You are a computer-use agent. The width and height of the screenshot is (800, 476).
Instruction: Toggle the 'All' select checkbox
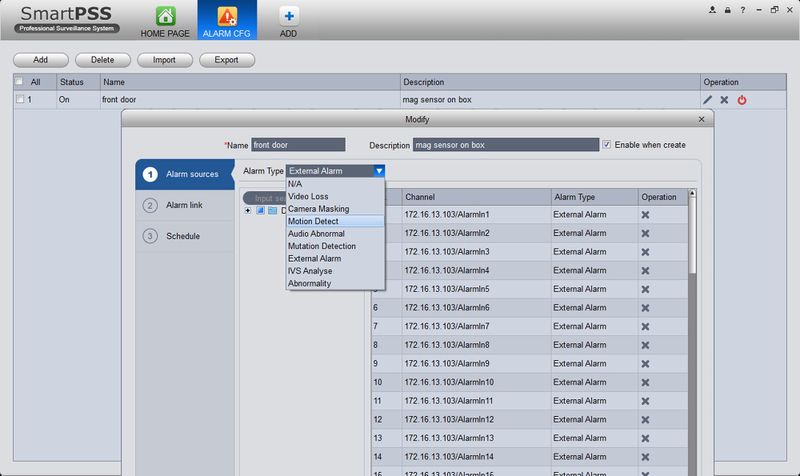(20, 82)
